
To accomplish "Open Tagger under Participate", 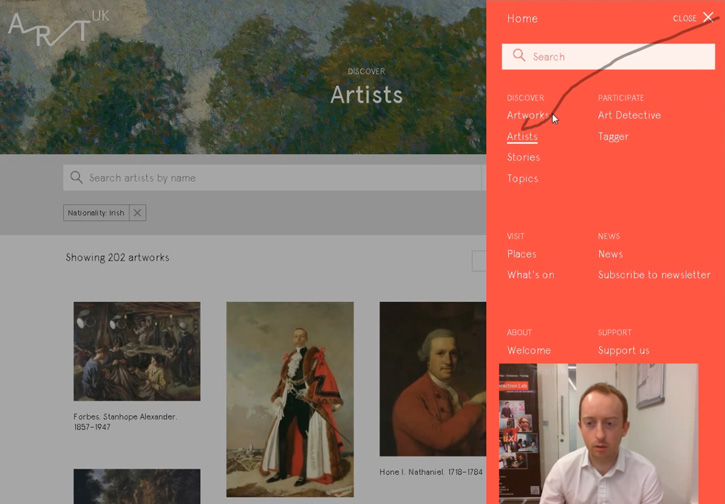I will coord(613,137).
